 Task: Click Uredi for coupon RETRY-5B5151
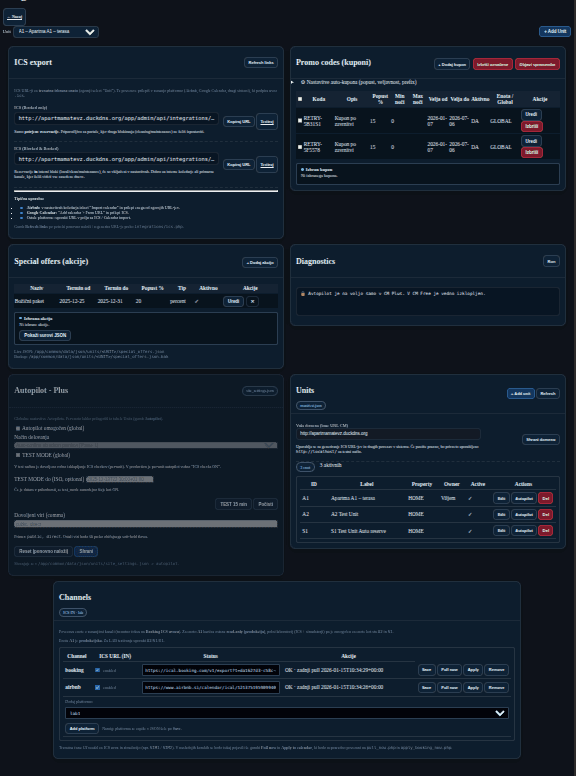point(531,114)
